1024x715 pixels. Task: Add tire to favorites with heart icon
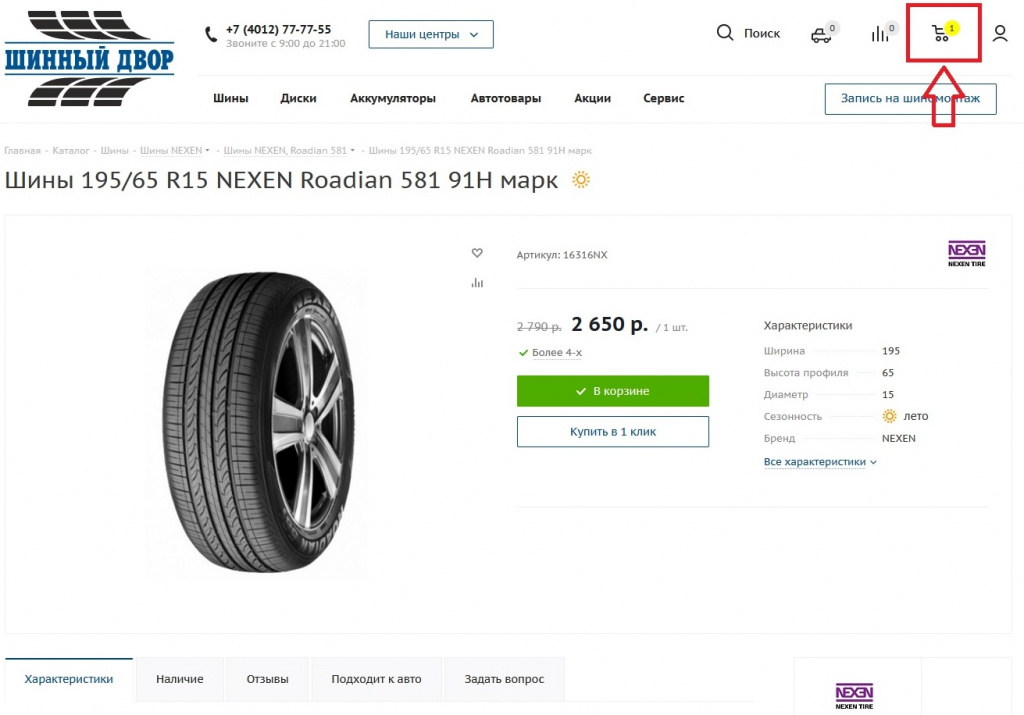tap(477, 253)
